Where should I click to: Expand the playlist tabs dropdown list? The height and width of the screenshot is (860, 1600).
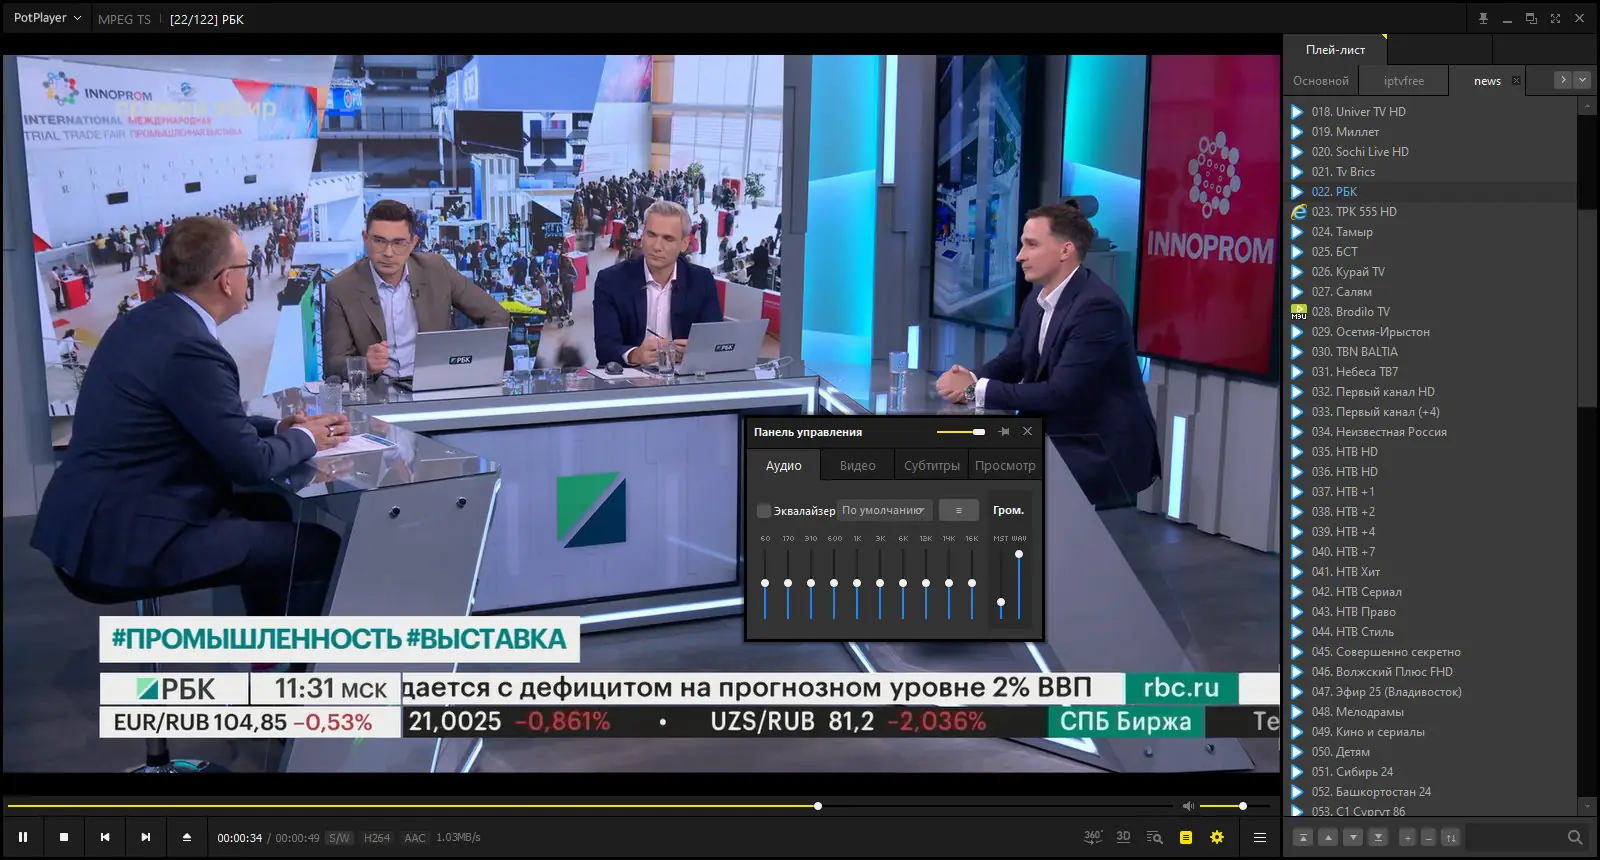point(1582,80)
